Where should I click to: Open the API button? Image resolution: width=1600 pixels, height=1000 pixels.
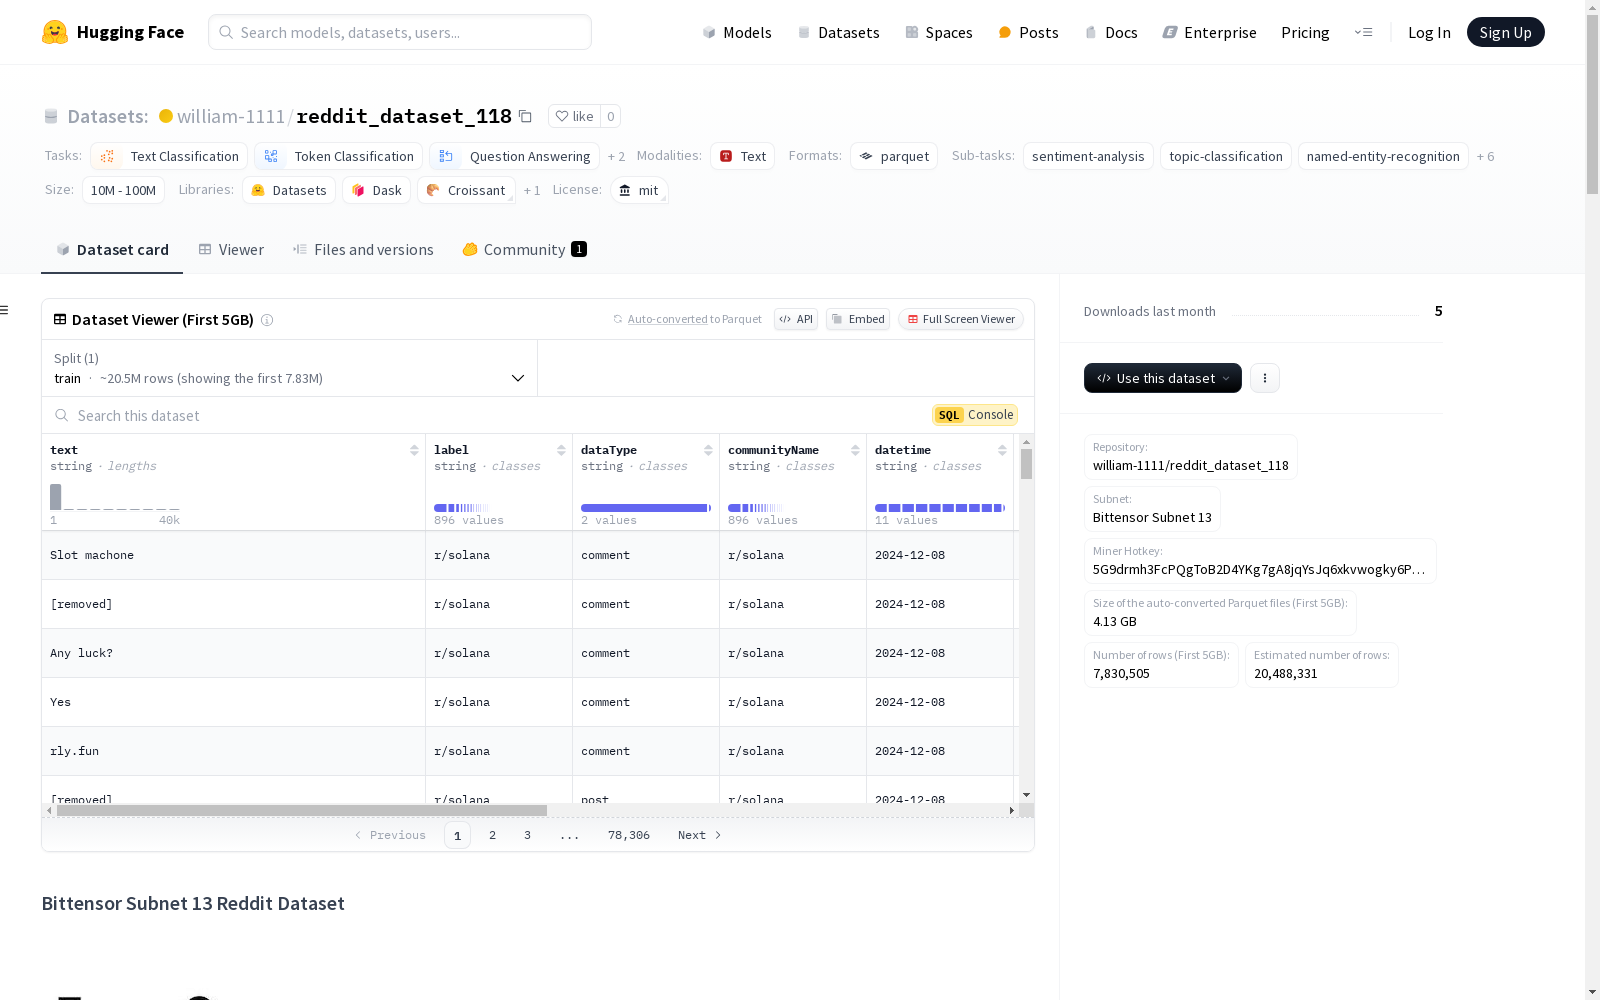(x=796, y=319)
